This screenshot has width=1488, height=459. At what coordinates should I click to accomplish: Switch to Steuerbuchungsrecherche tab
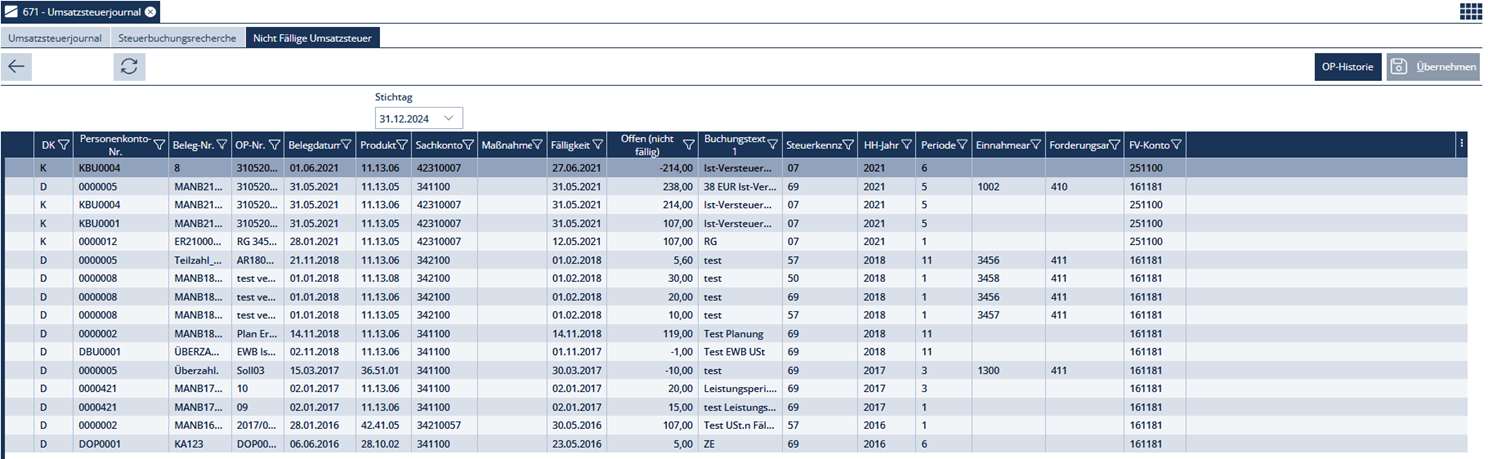click(x=177, y=38)
